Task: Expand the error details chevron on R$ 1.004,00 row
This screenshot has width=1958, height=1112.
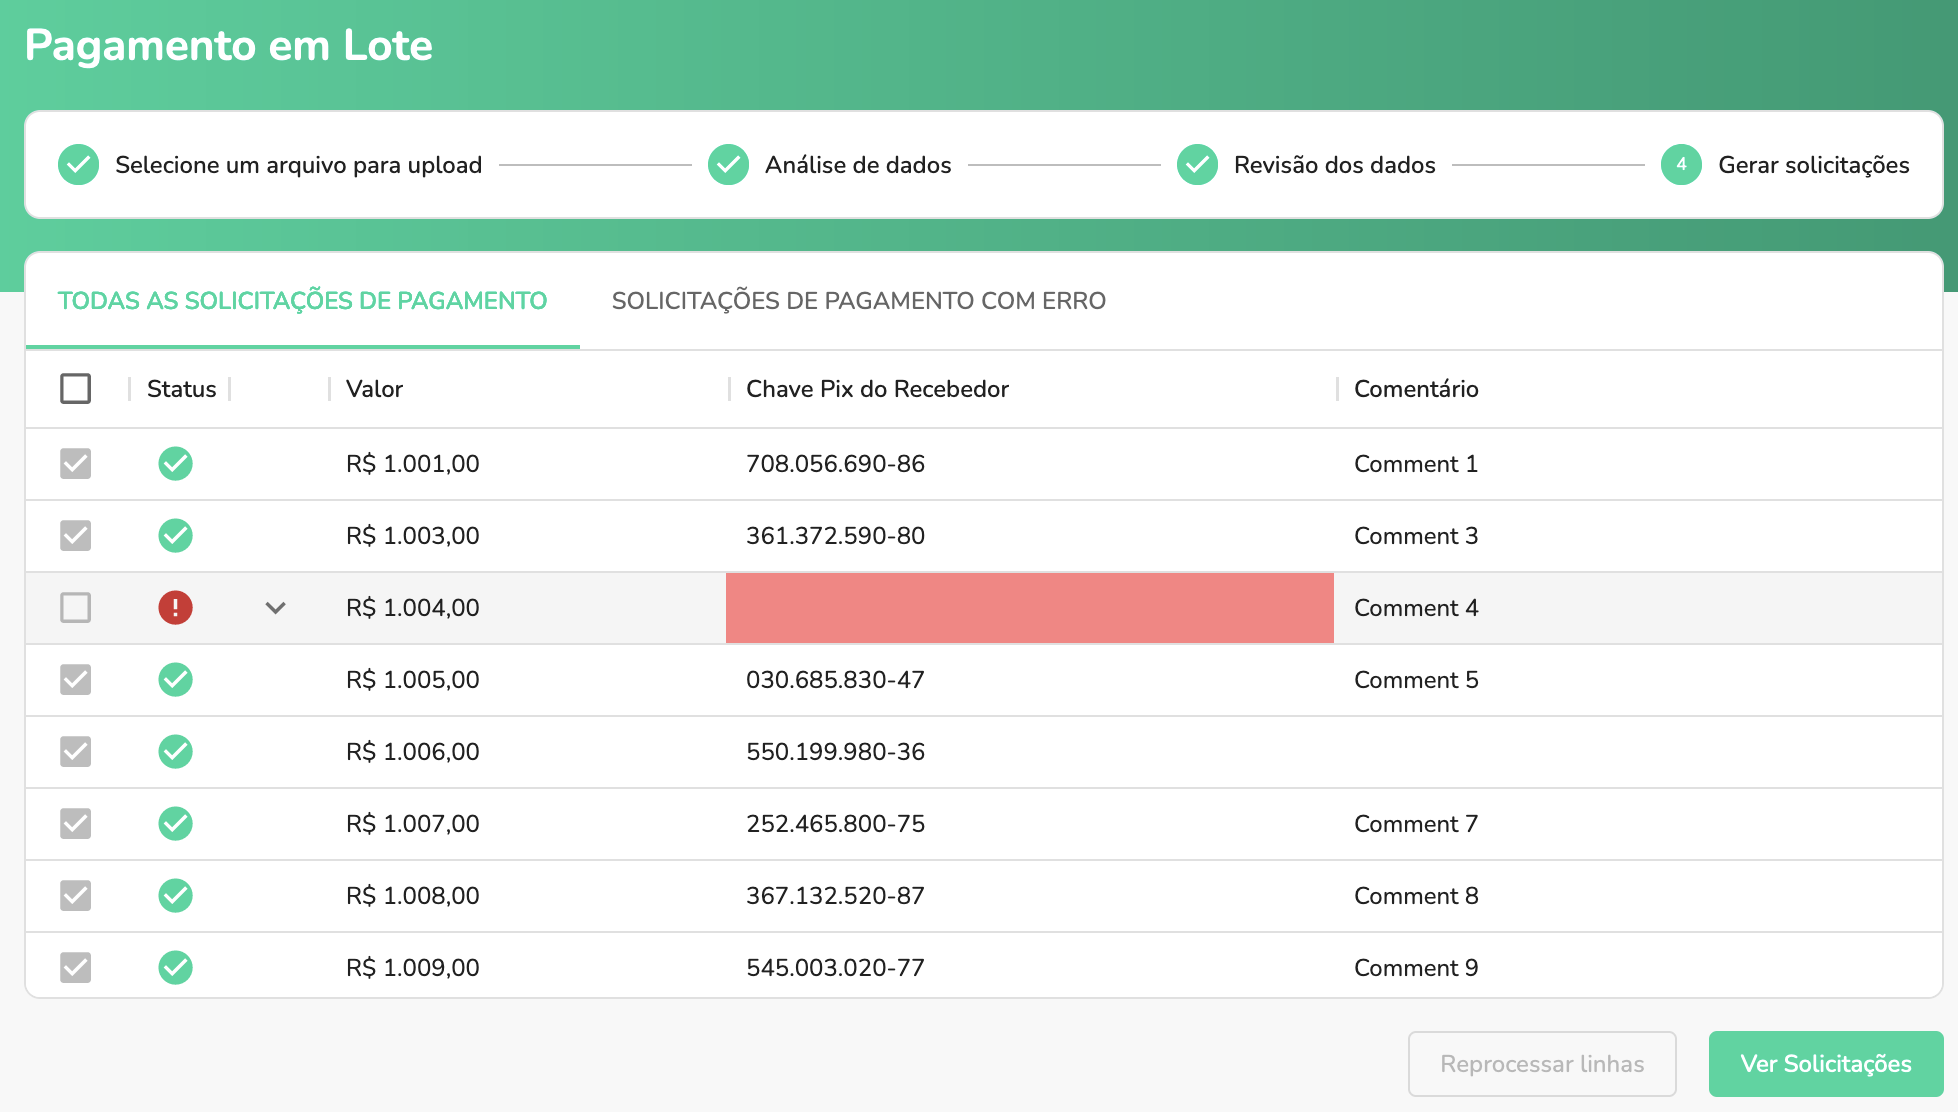Action: (275, 607)
